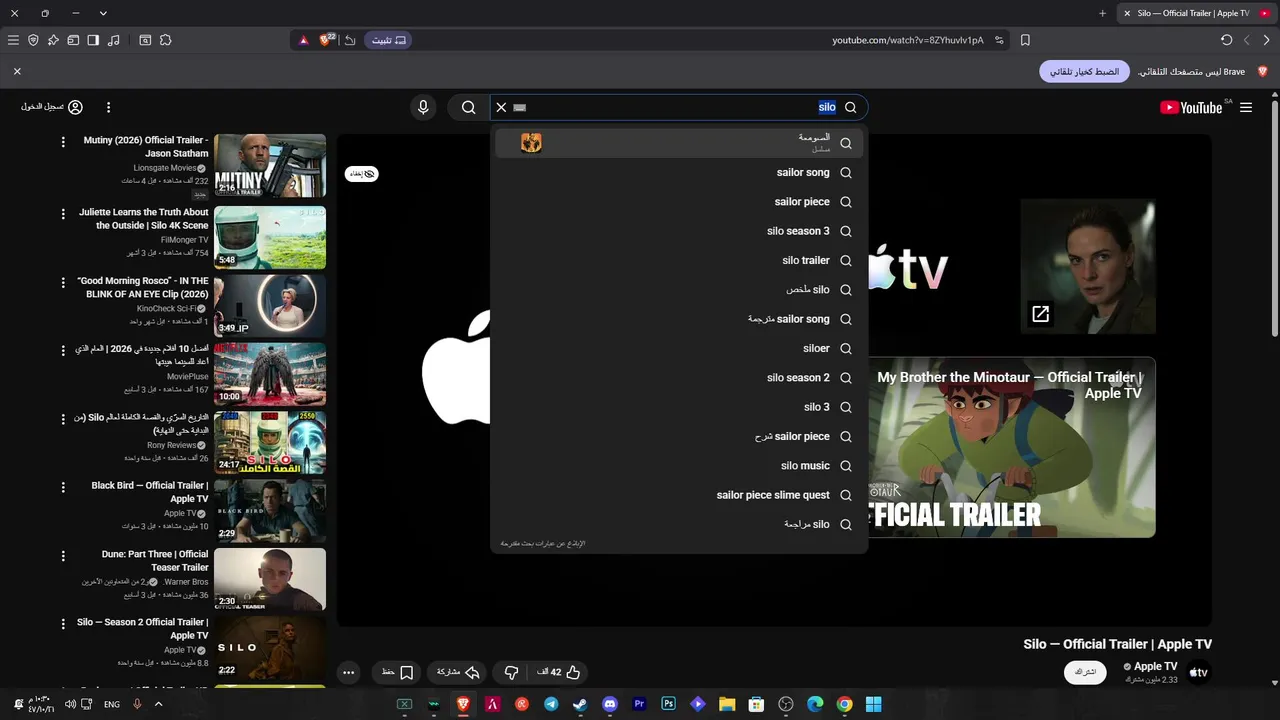Open Brave VPN shield toolbar icon
Image resolution: width=1280 pixels, height=720 pixels.
33,40
